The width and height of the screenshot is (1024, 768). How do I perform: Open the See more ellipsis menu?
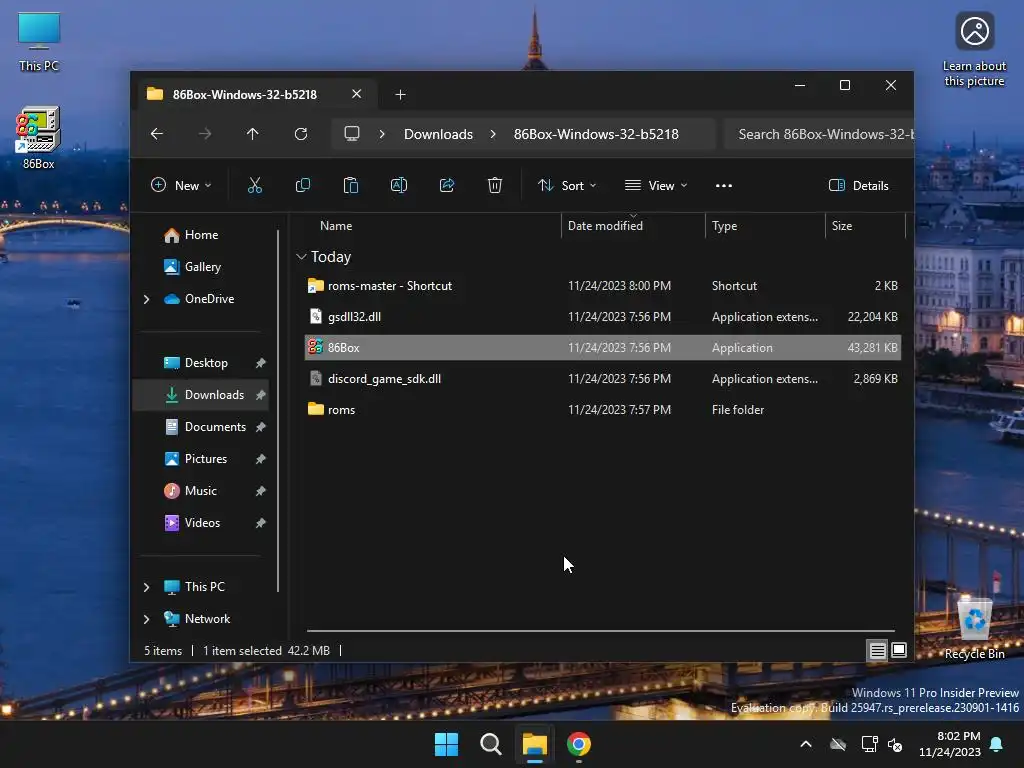(x=724, y=185)
